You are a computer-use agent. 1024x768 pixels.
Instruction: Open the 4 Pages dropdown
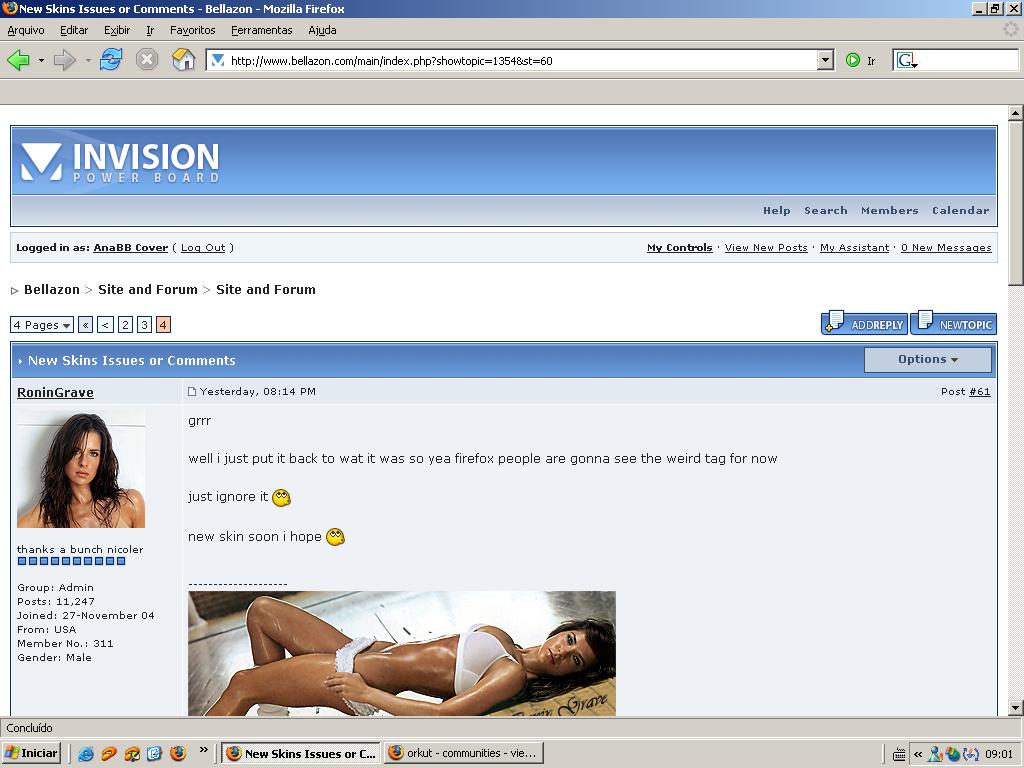click(42, 325)
